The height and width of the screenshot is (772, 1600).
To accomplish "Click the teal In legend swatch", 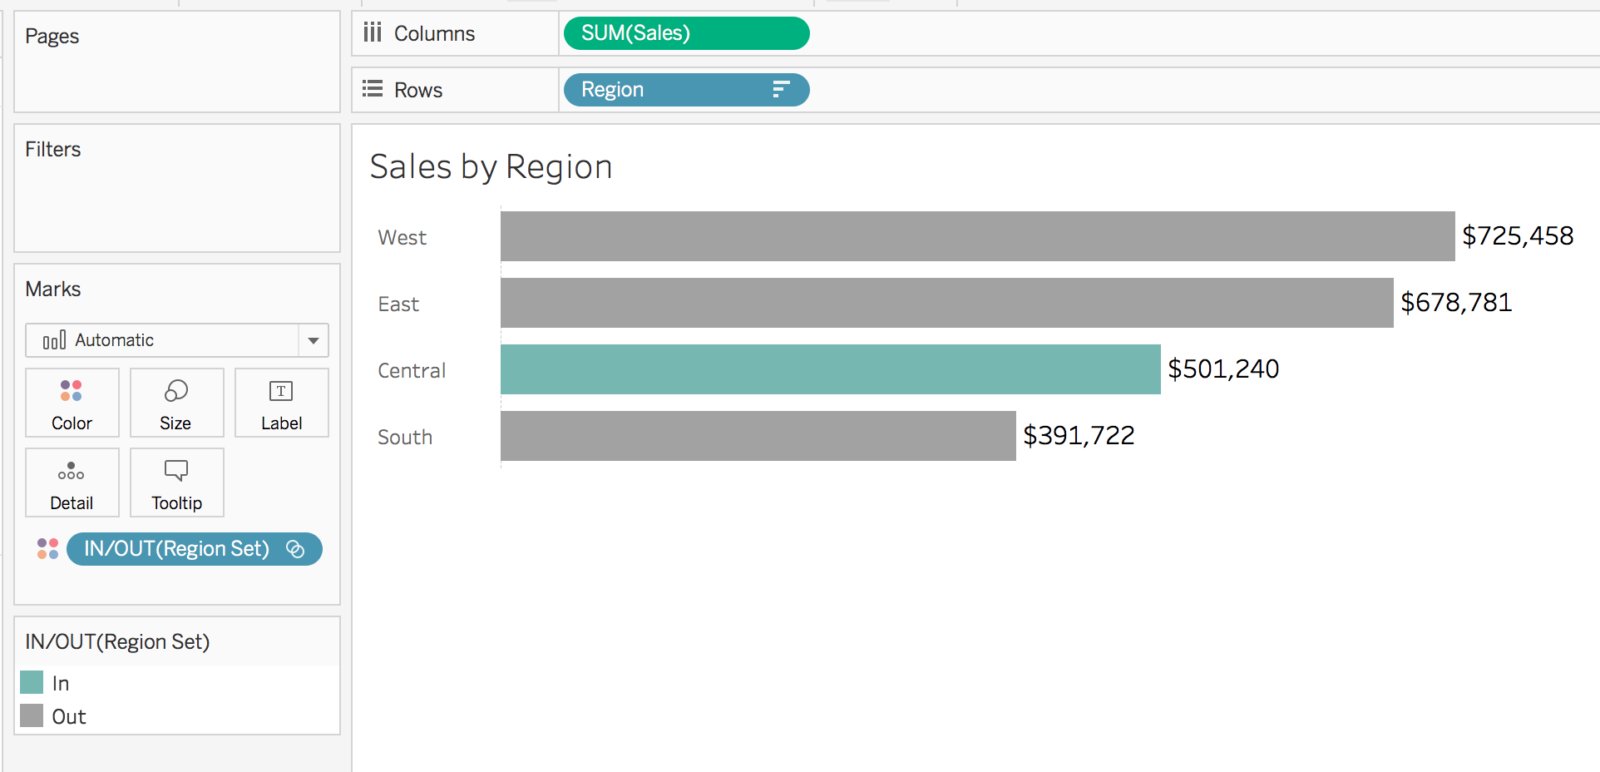I will [x=32, y=683].
